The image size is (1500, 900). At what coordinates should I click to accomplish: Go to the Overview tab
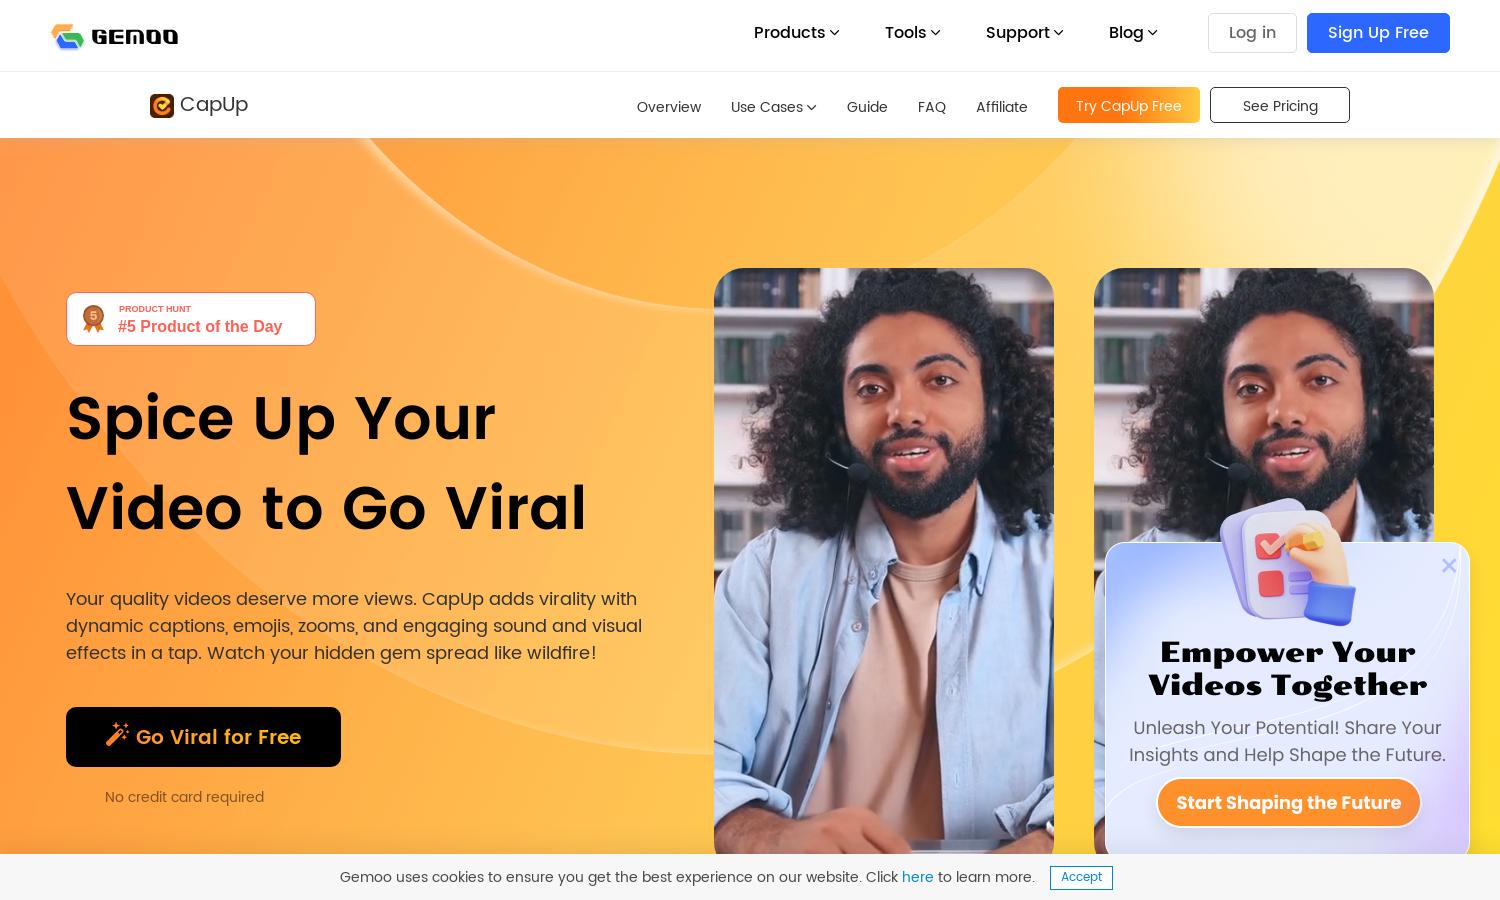(669, 107)
